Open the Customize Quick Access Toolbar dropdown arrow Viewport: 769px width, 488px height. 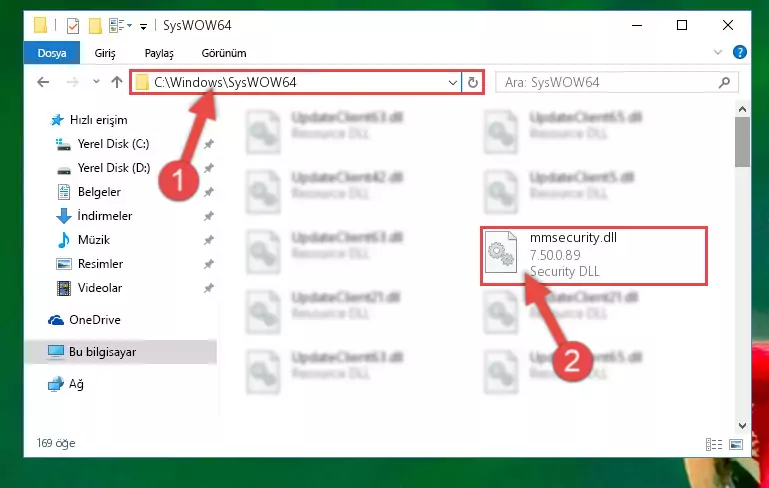coord(143,26)
